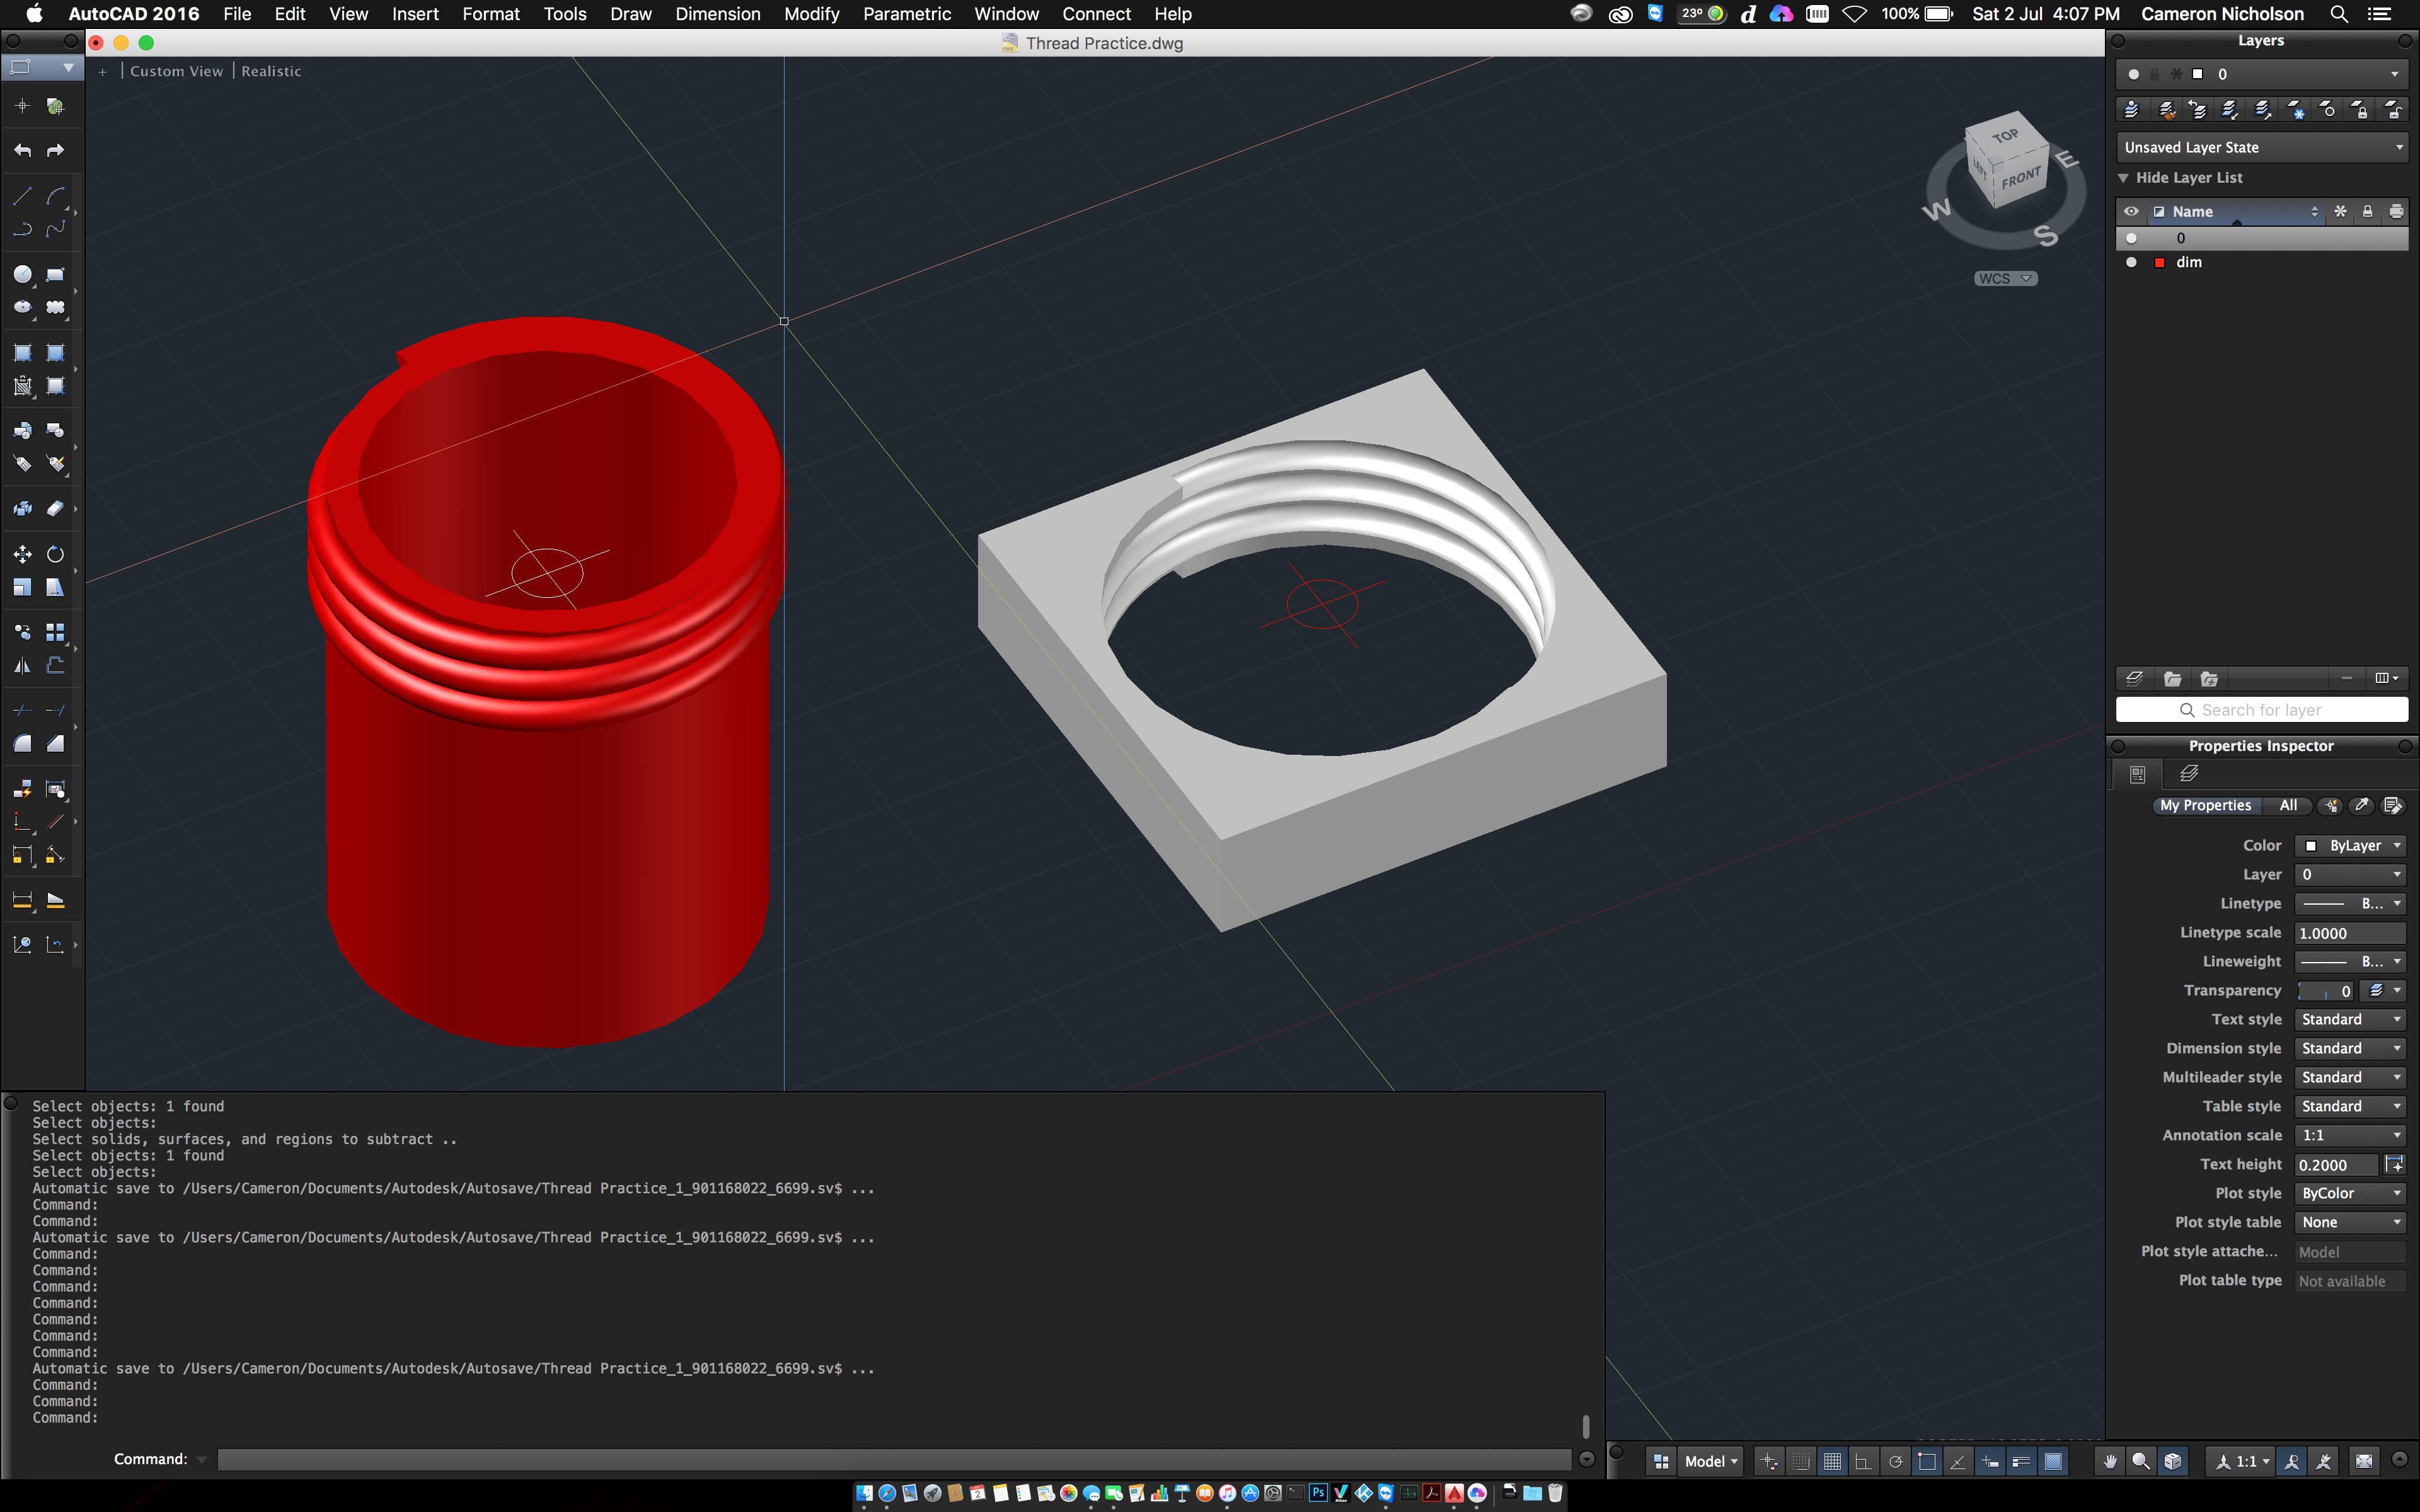Open the Unsaved Layer State dropdown
The width and height of the screenshot is (2420, 1512).
click(2261, 147)
